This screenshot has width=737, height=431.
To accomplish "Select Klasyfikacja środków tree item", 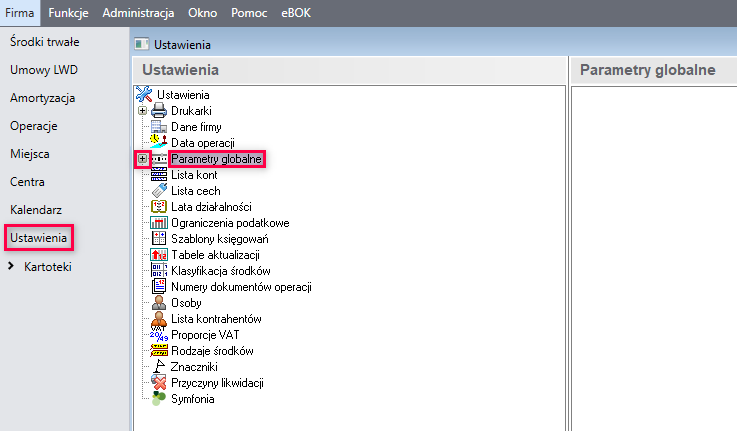I will click(220, 271).
